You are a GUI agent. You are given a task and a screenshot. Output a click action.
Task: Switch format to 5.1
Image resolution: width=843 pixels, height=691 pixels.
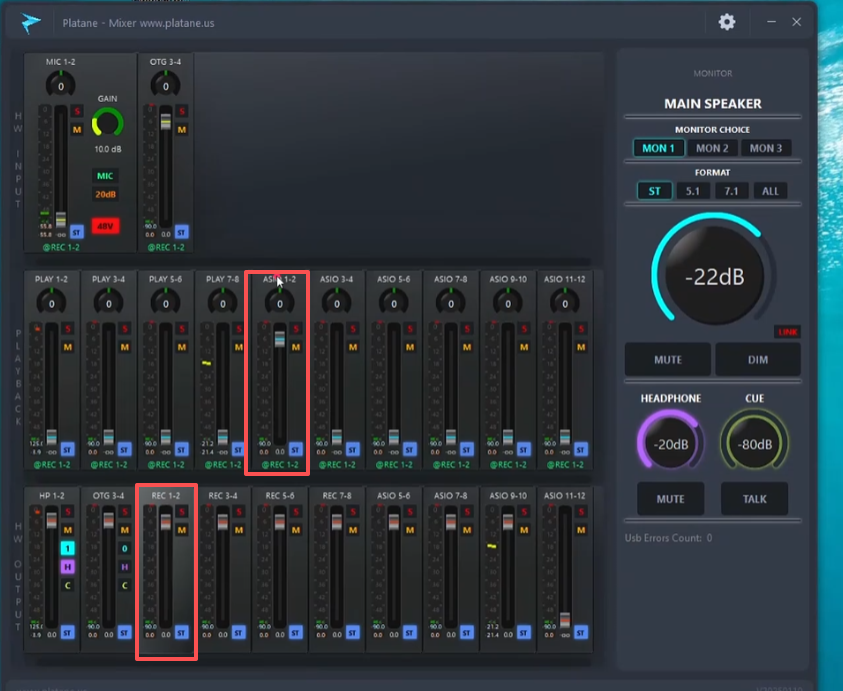692,191
